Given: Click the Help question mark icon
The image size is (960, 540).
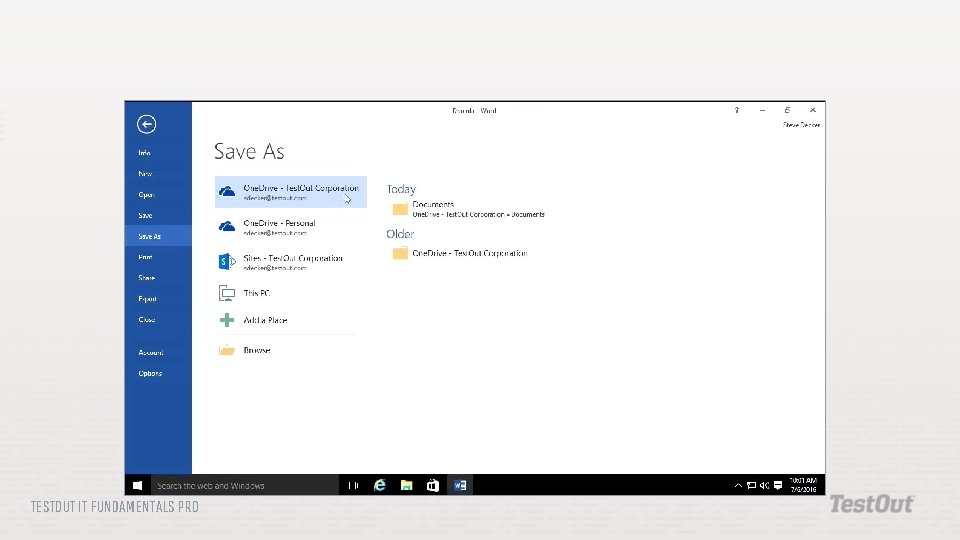Looking at the screenshot, I should (x=737, y=110).
